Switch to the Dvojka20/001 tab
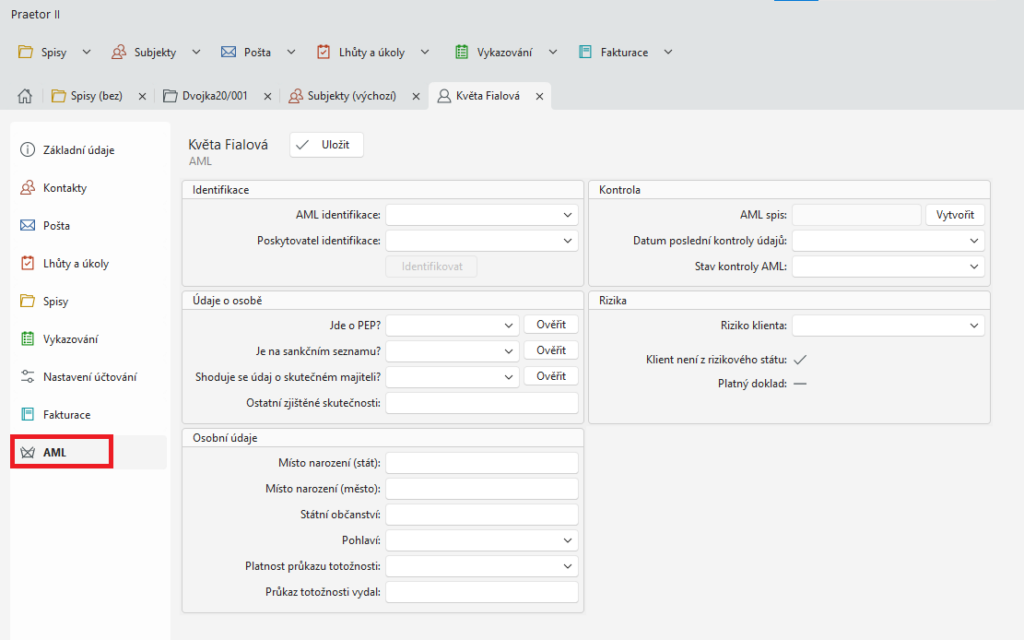This screenshot has height=640, width=1024. (x=214, y=96)
